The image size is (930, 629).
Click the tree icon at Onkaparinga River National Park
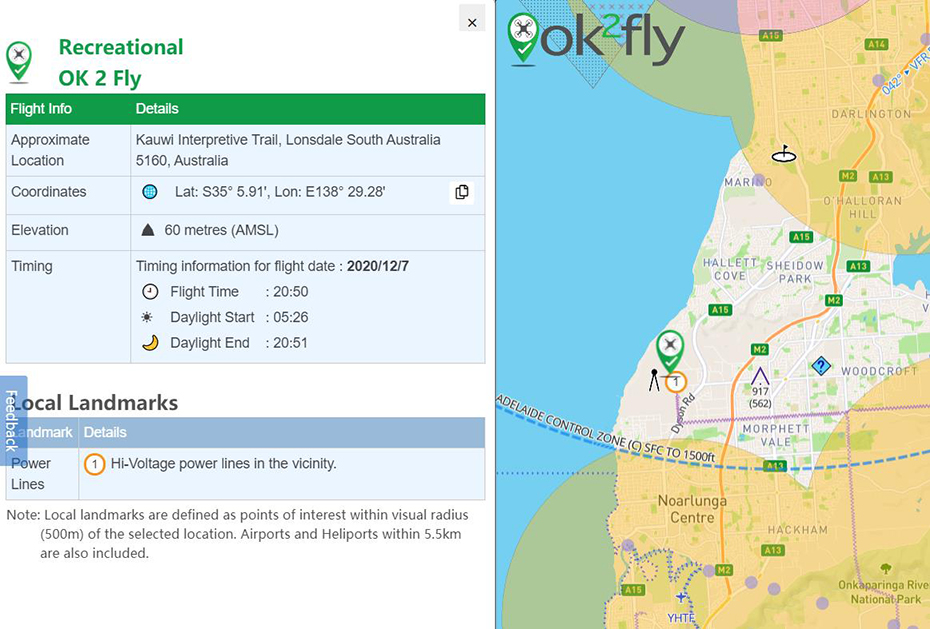coord(886,569)
